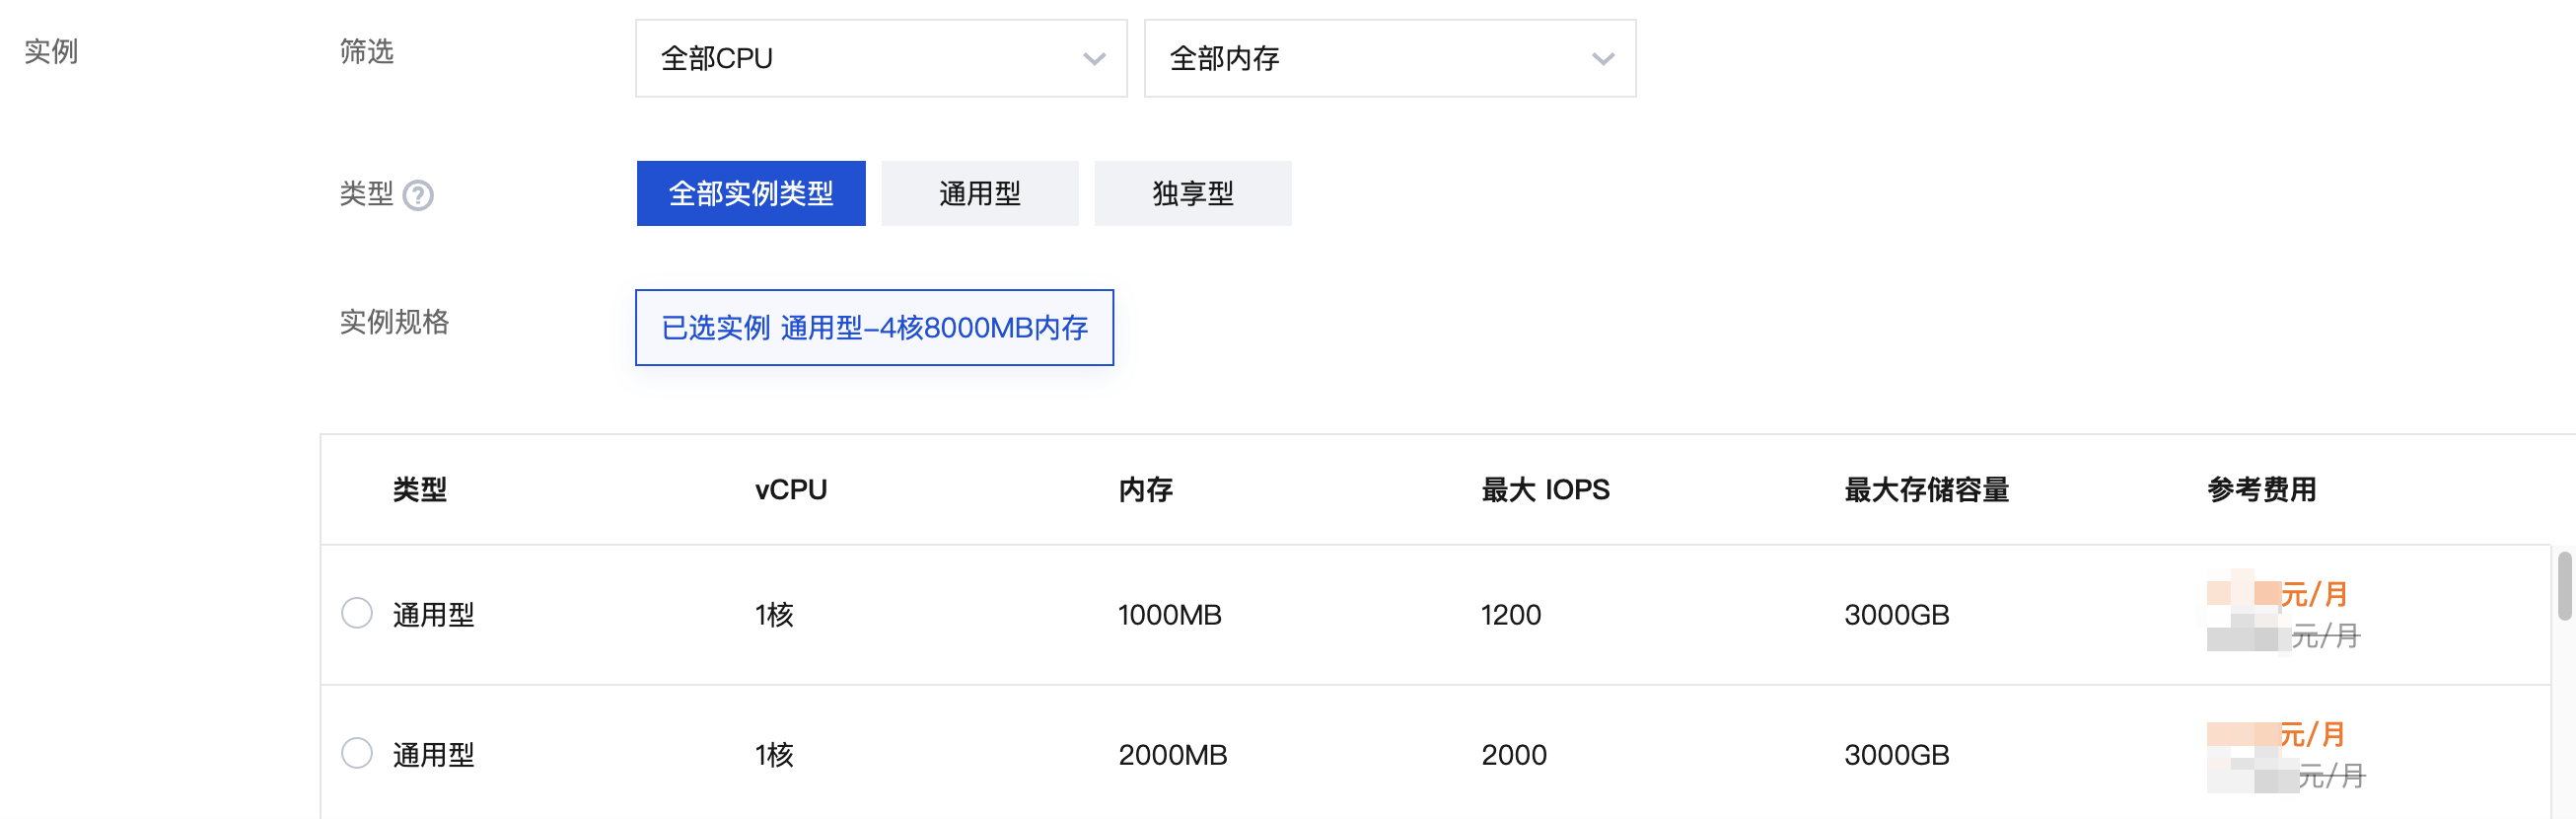Open the 全部CPU dropdown
Viewport: 2576px width, 819px height.
(881, 58)
